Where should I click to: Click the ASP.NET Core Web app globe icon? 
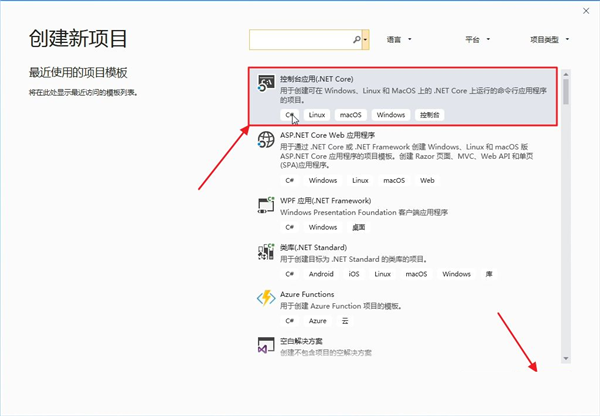266,139
